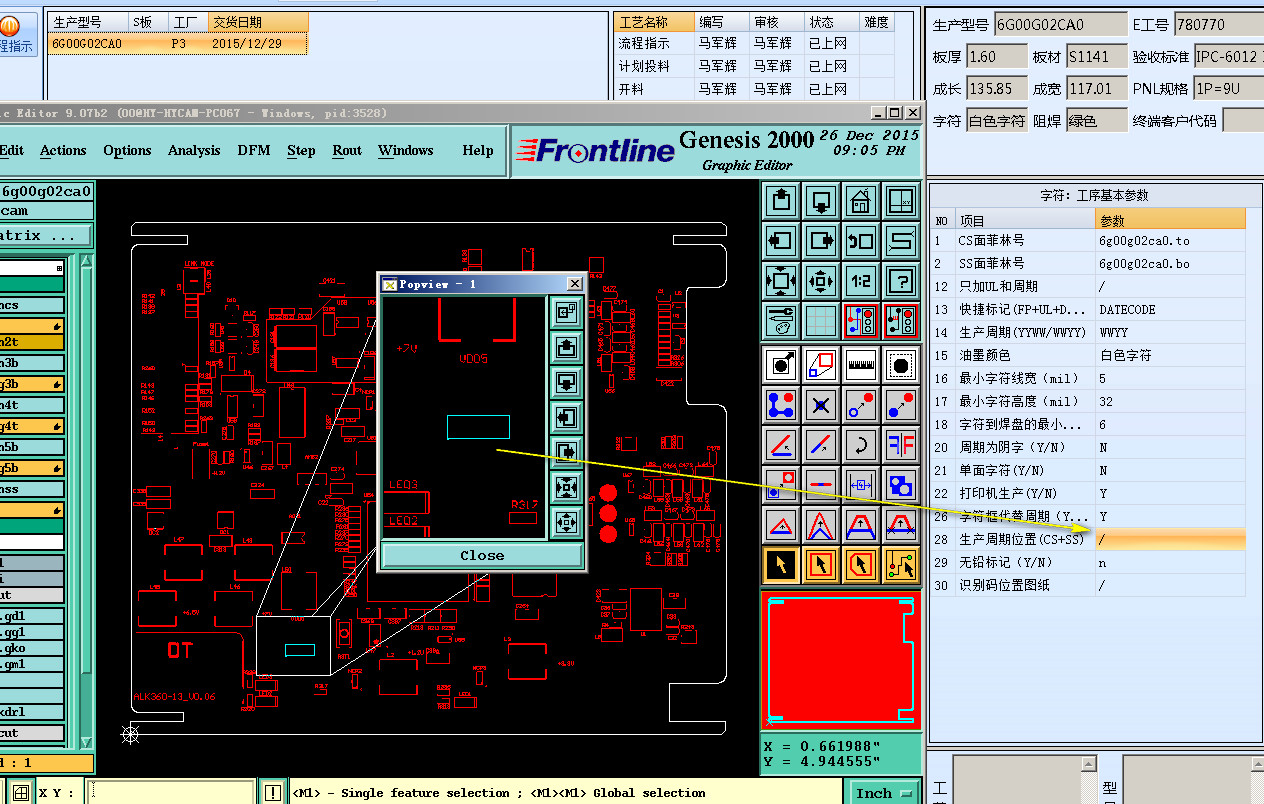Screen dimensions: 1264x804
Task: Click the pan up arrow icon
Action: (x=780, y=200)
